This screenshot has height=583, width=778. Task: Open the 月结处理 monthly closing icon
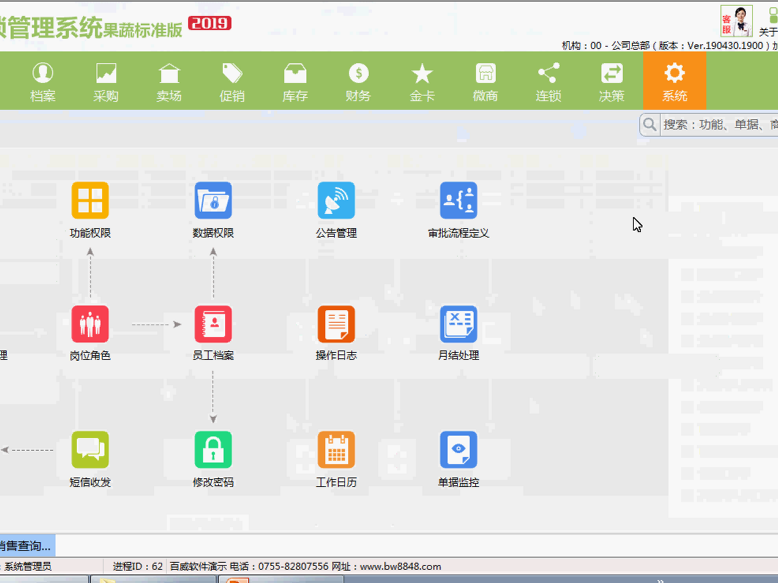458,324
